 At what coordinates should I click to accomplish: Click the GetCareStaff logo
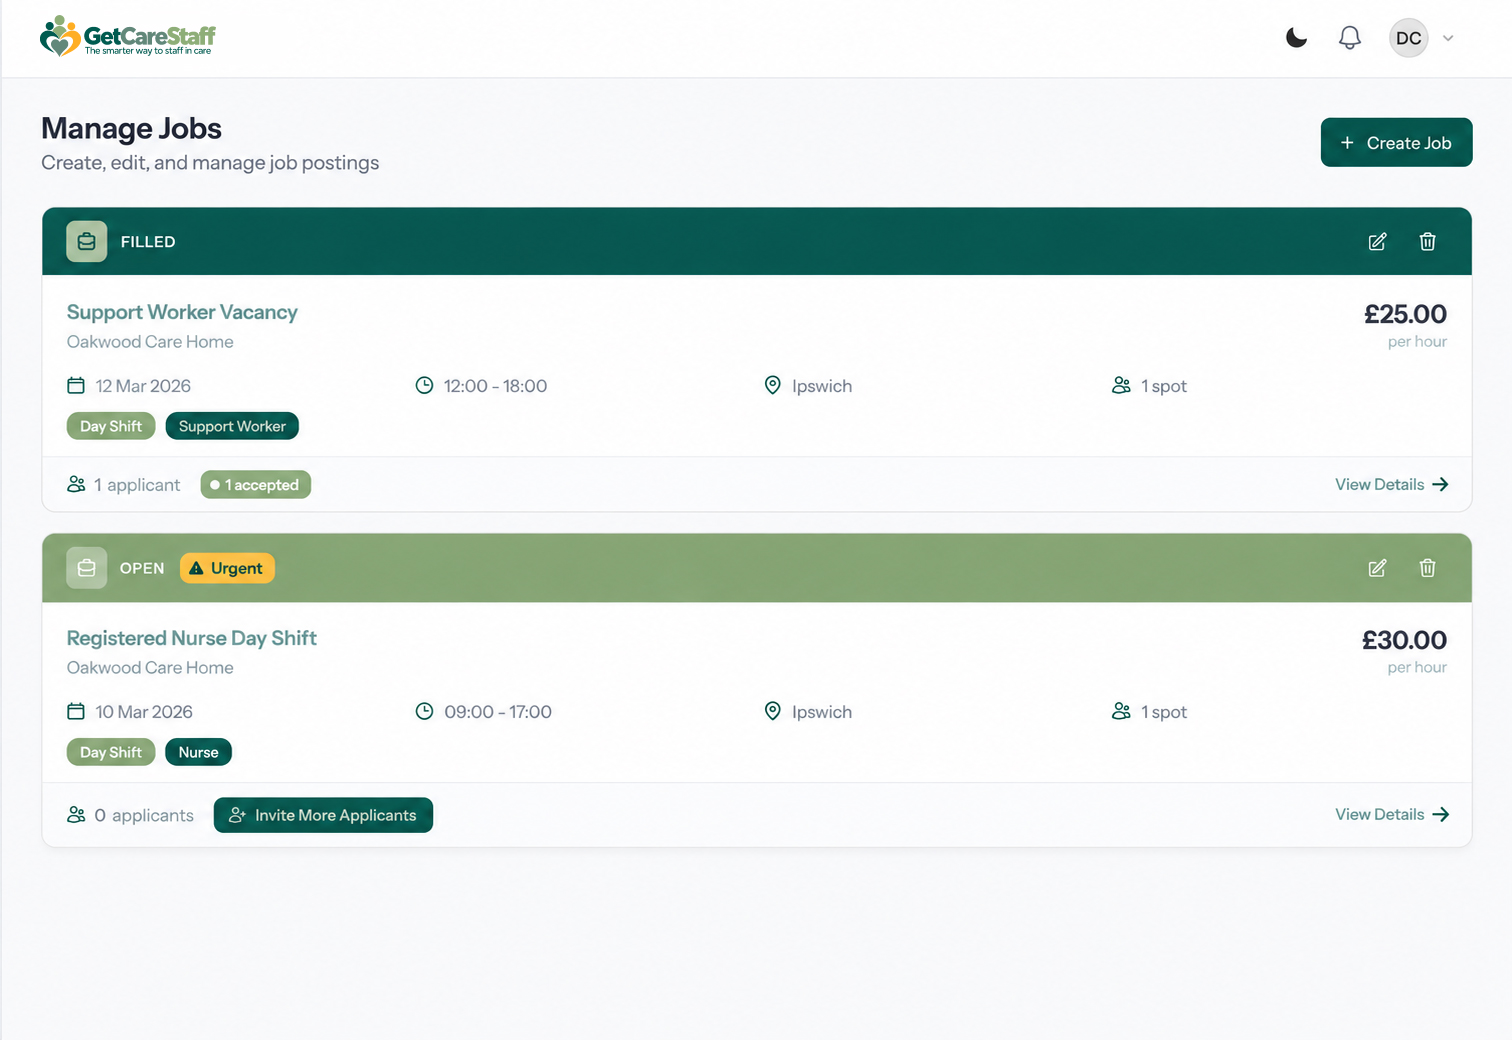[x=128, y=36]
